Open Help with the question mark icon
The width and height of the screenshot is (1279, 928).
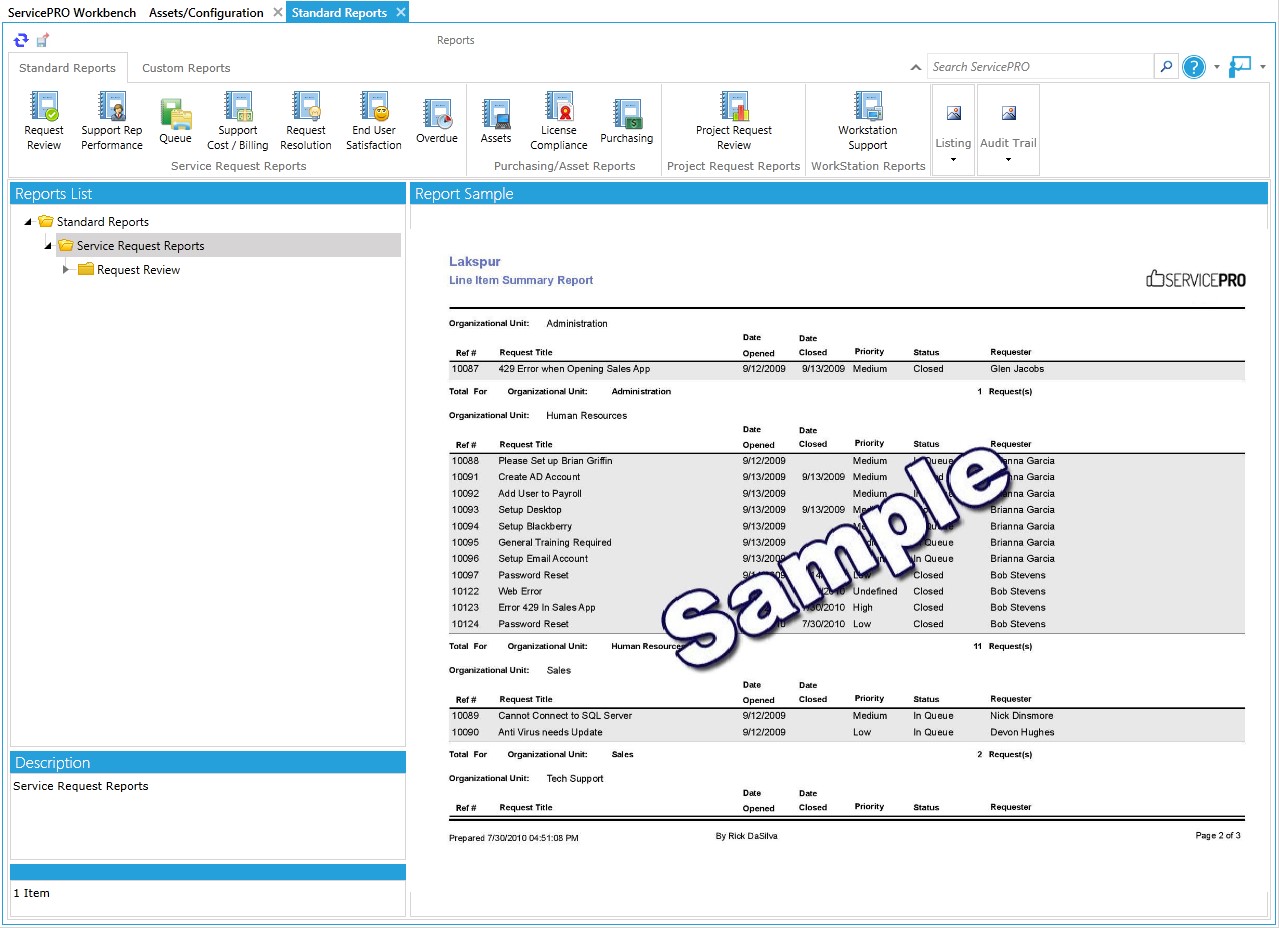tap(1194, 67)
